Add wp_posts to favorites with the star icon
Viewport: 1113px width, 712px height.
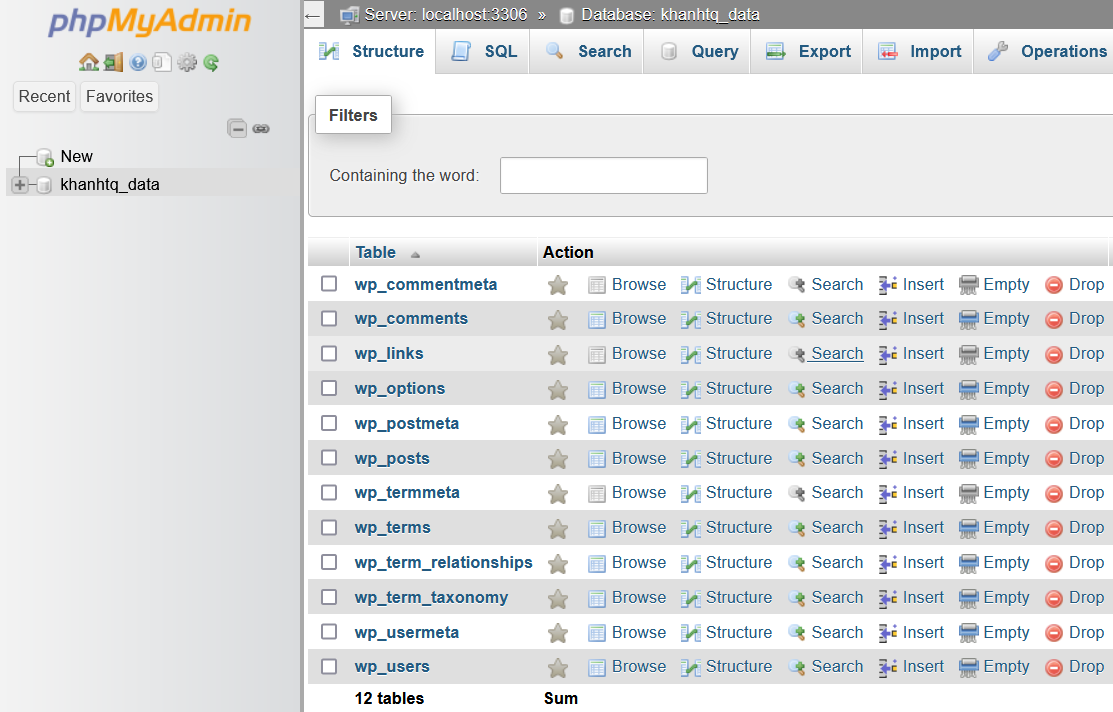click(x=558, y=459)
